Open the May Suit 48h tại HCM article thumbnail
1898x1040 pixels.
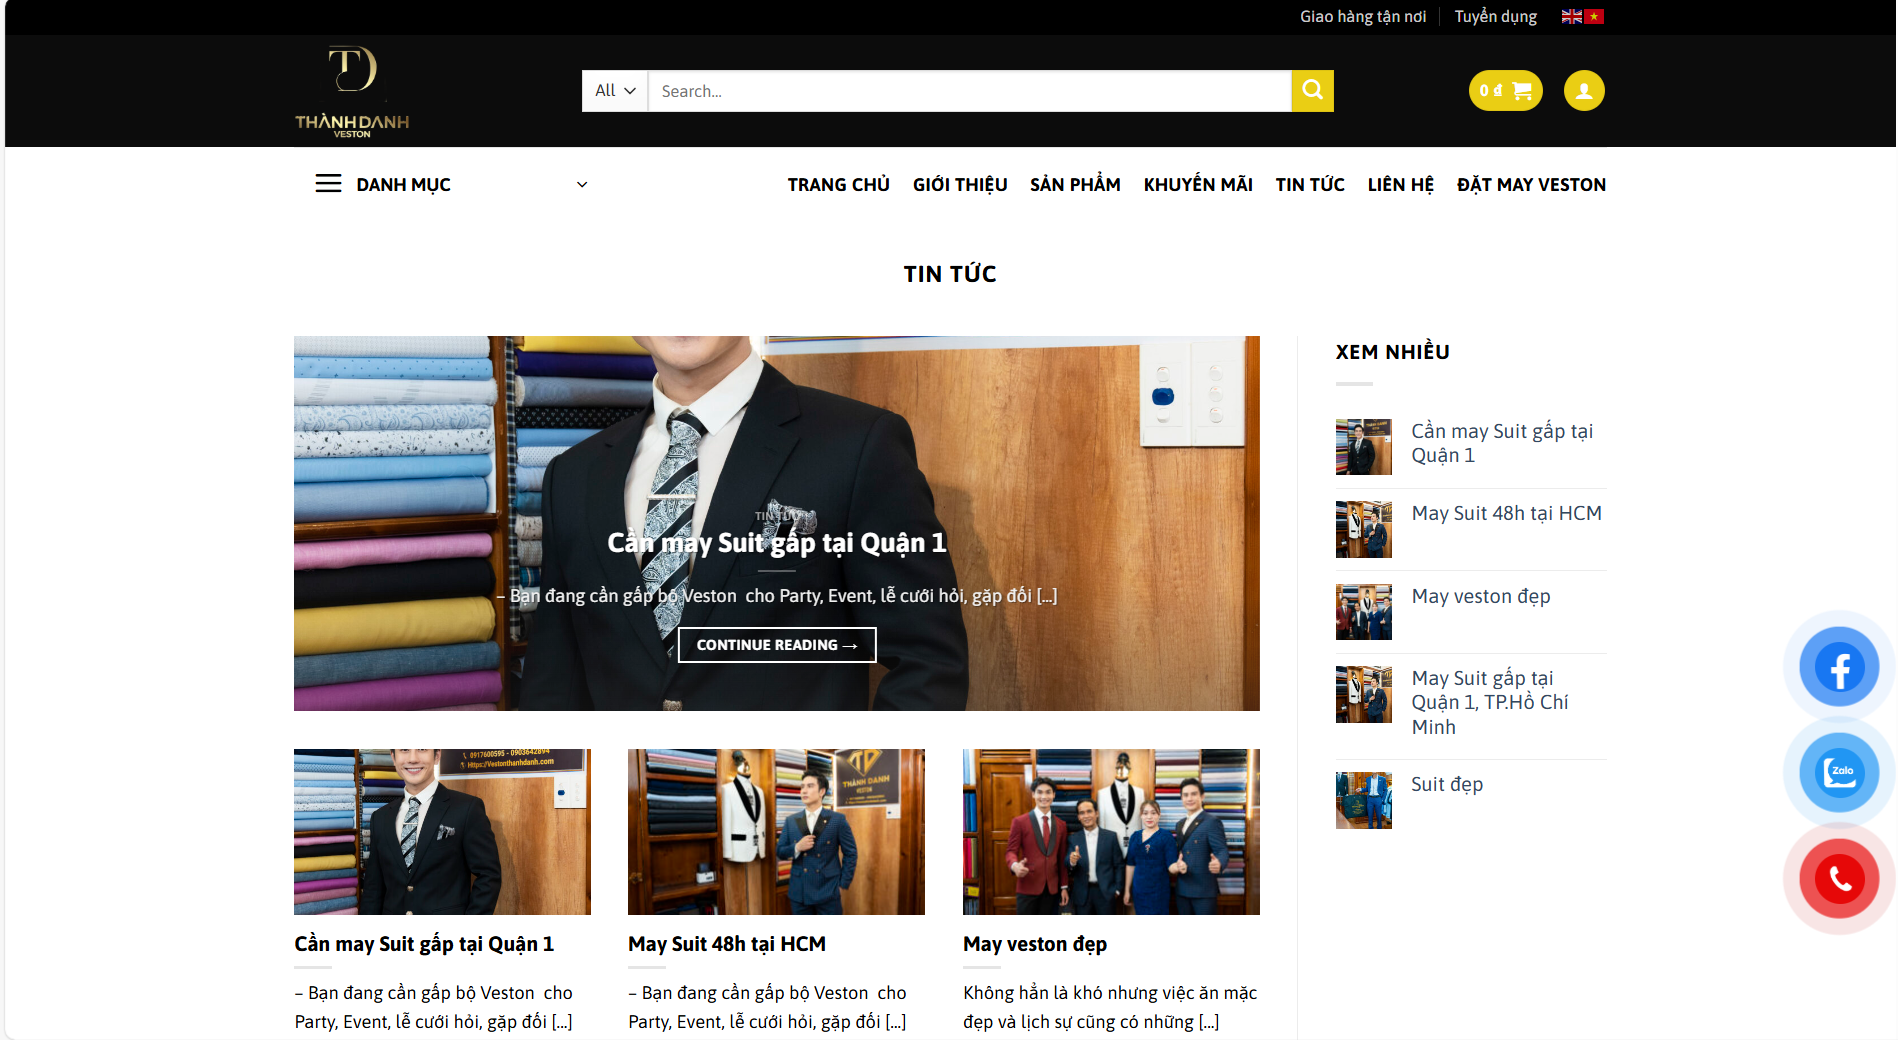click(776, 831)
